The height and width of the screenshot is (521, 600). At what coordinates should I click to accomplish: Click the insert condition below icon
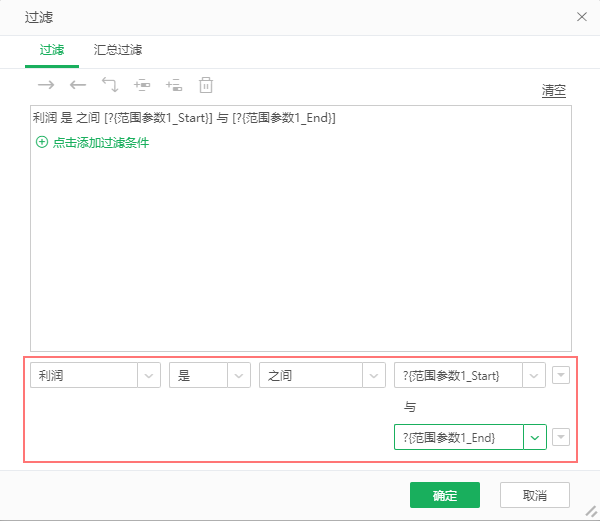click(174, 85)
